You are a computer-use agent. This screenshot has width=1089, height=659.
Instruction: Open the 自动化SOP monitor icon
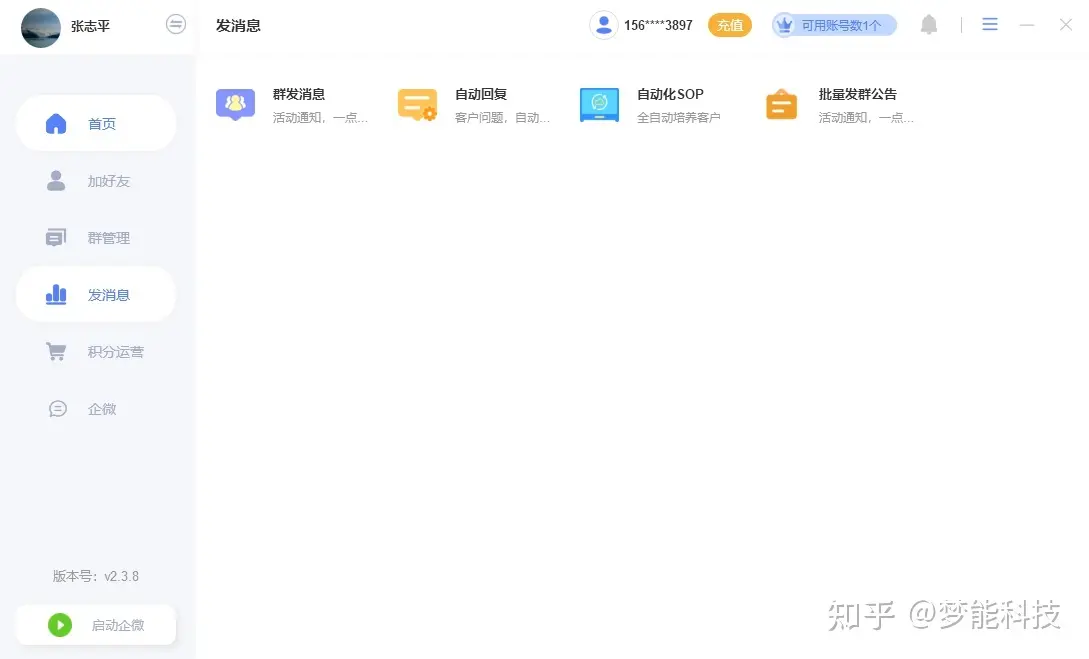(x=599, y=104)
